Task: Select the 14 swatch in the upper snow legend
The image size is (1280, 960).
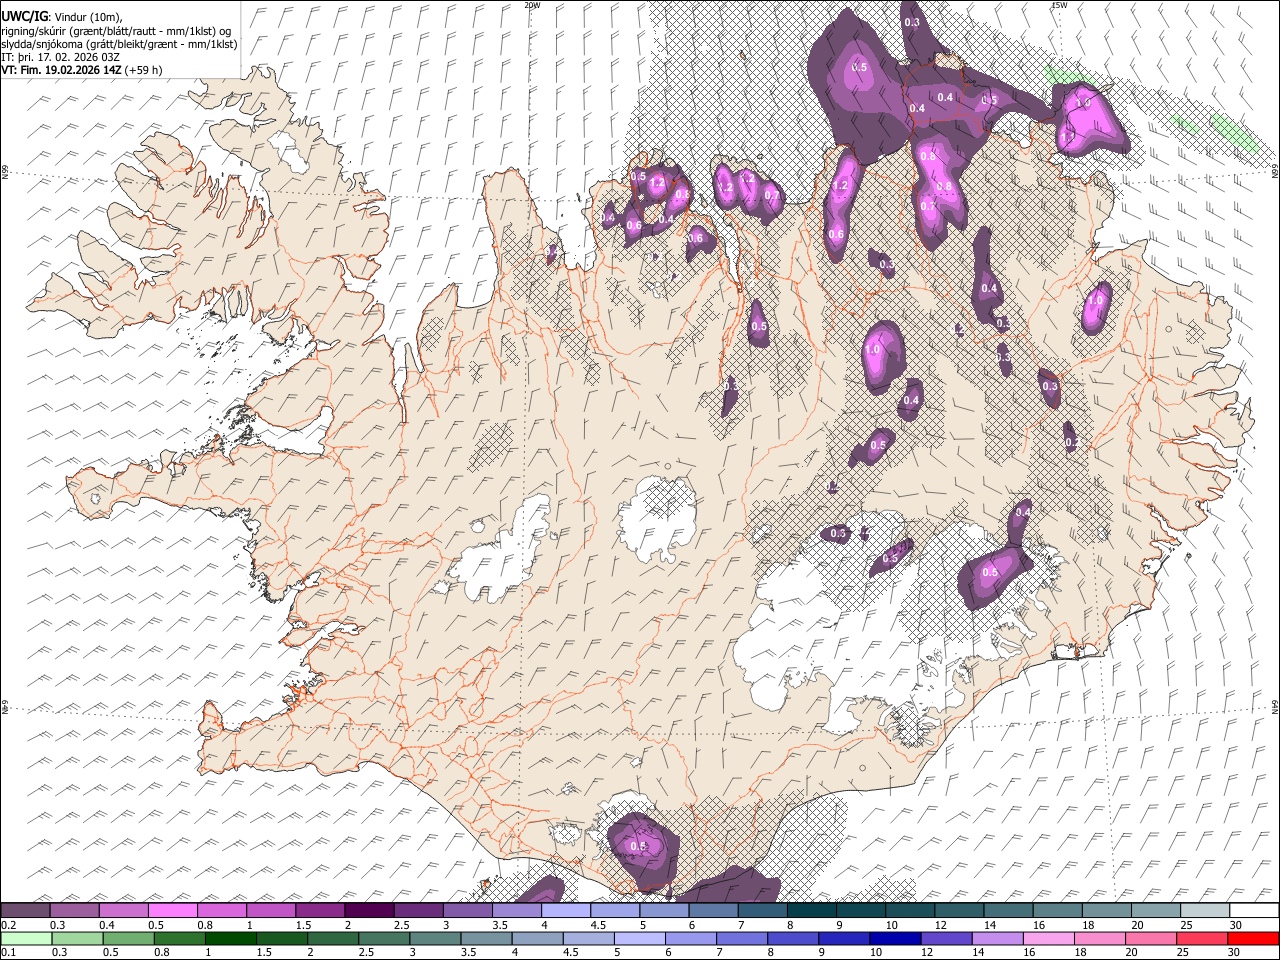Action: 1008,910
